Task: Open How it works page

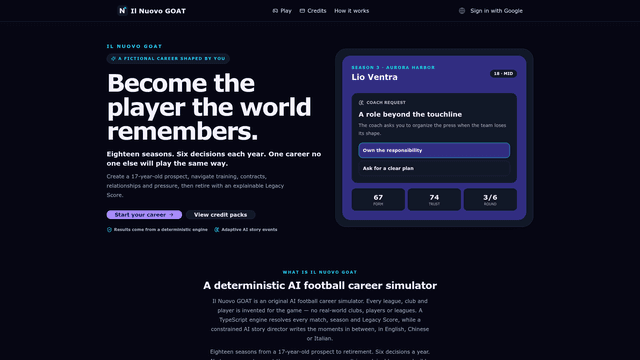Action: [x=351, y=11]
